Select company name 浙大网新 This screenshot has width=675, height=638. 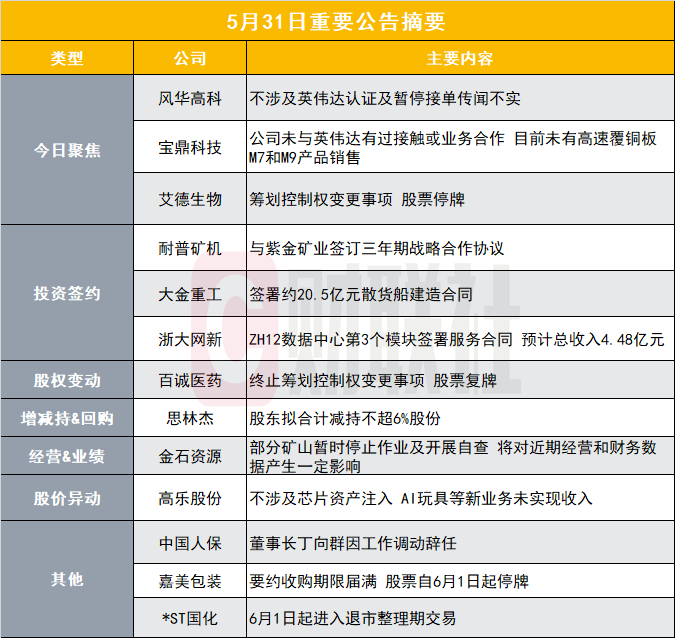point(190,340)
